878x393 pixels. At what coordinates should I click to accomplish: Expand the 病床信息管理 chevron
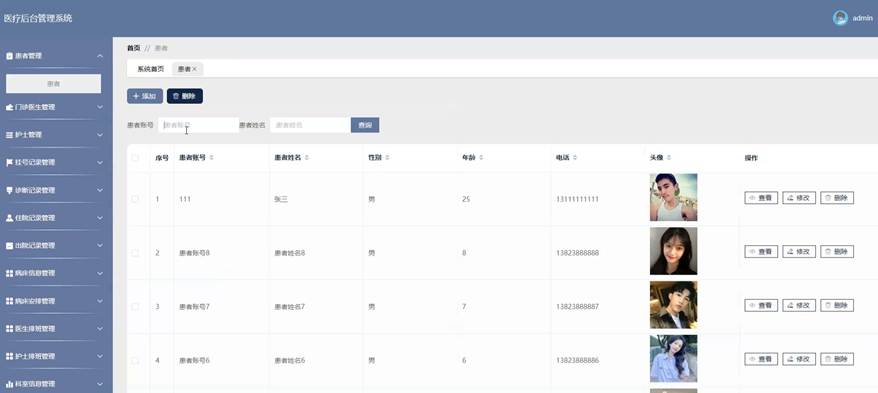coord(100,273)
